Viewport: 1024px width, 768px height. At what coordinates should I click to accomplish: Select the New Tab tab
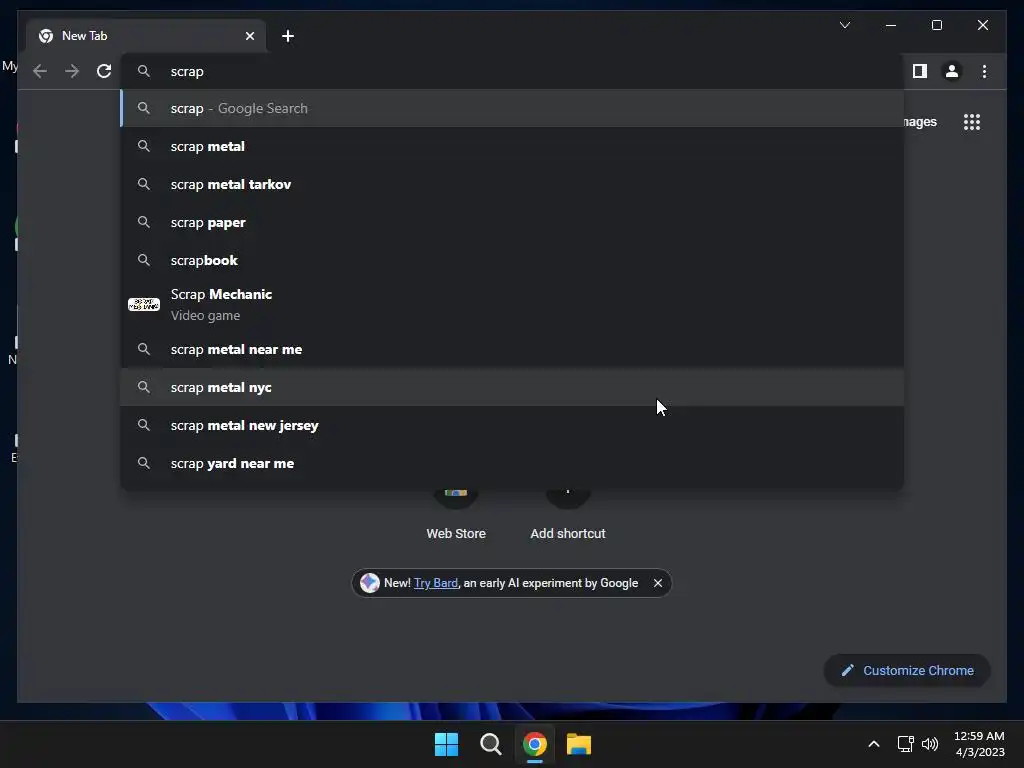146,36
